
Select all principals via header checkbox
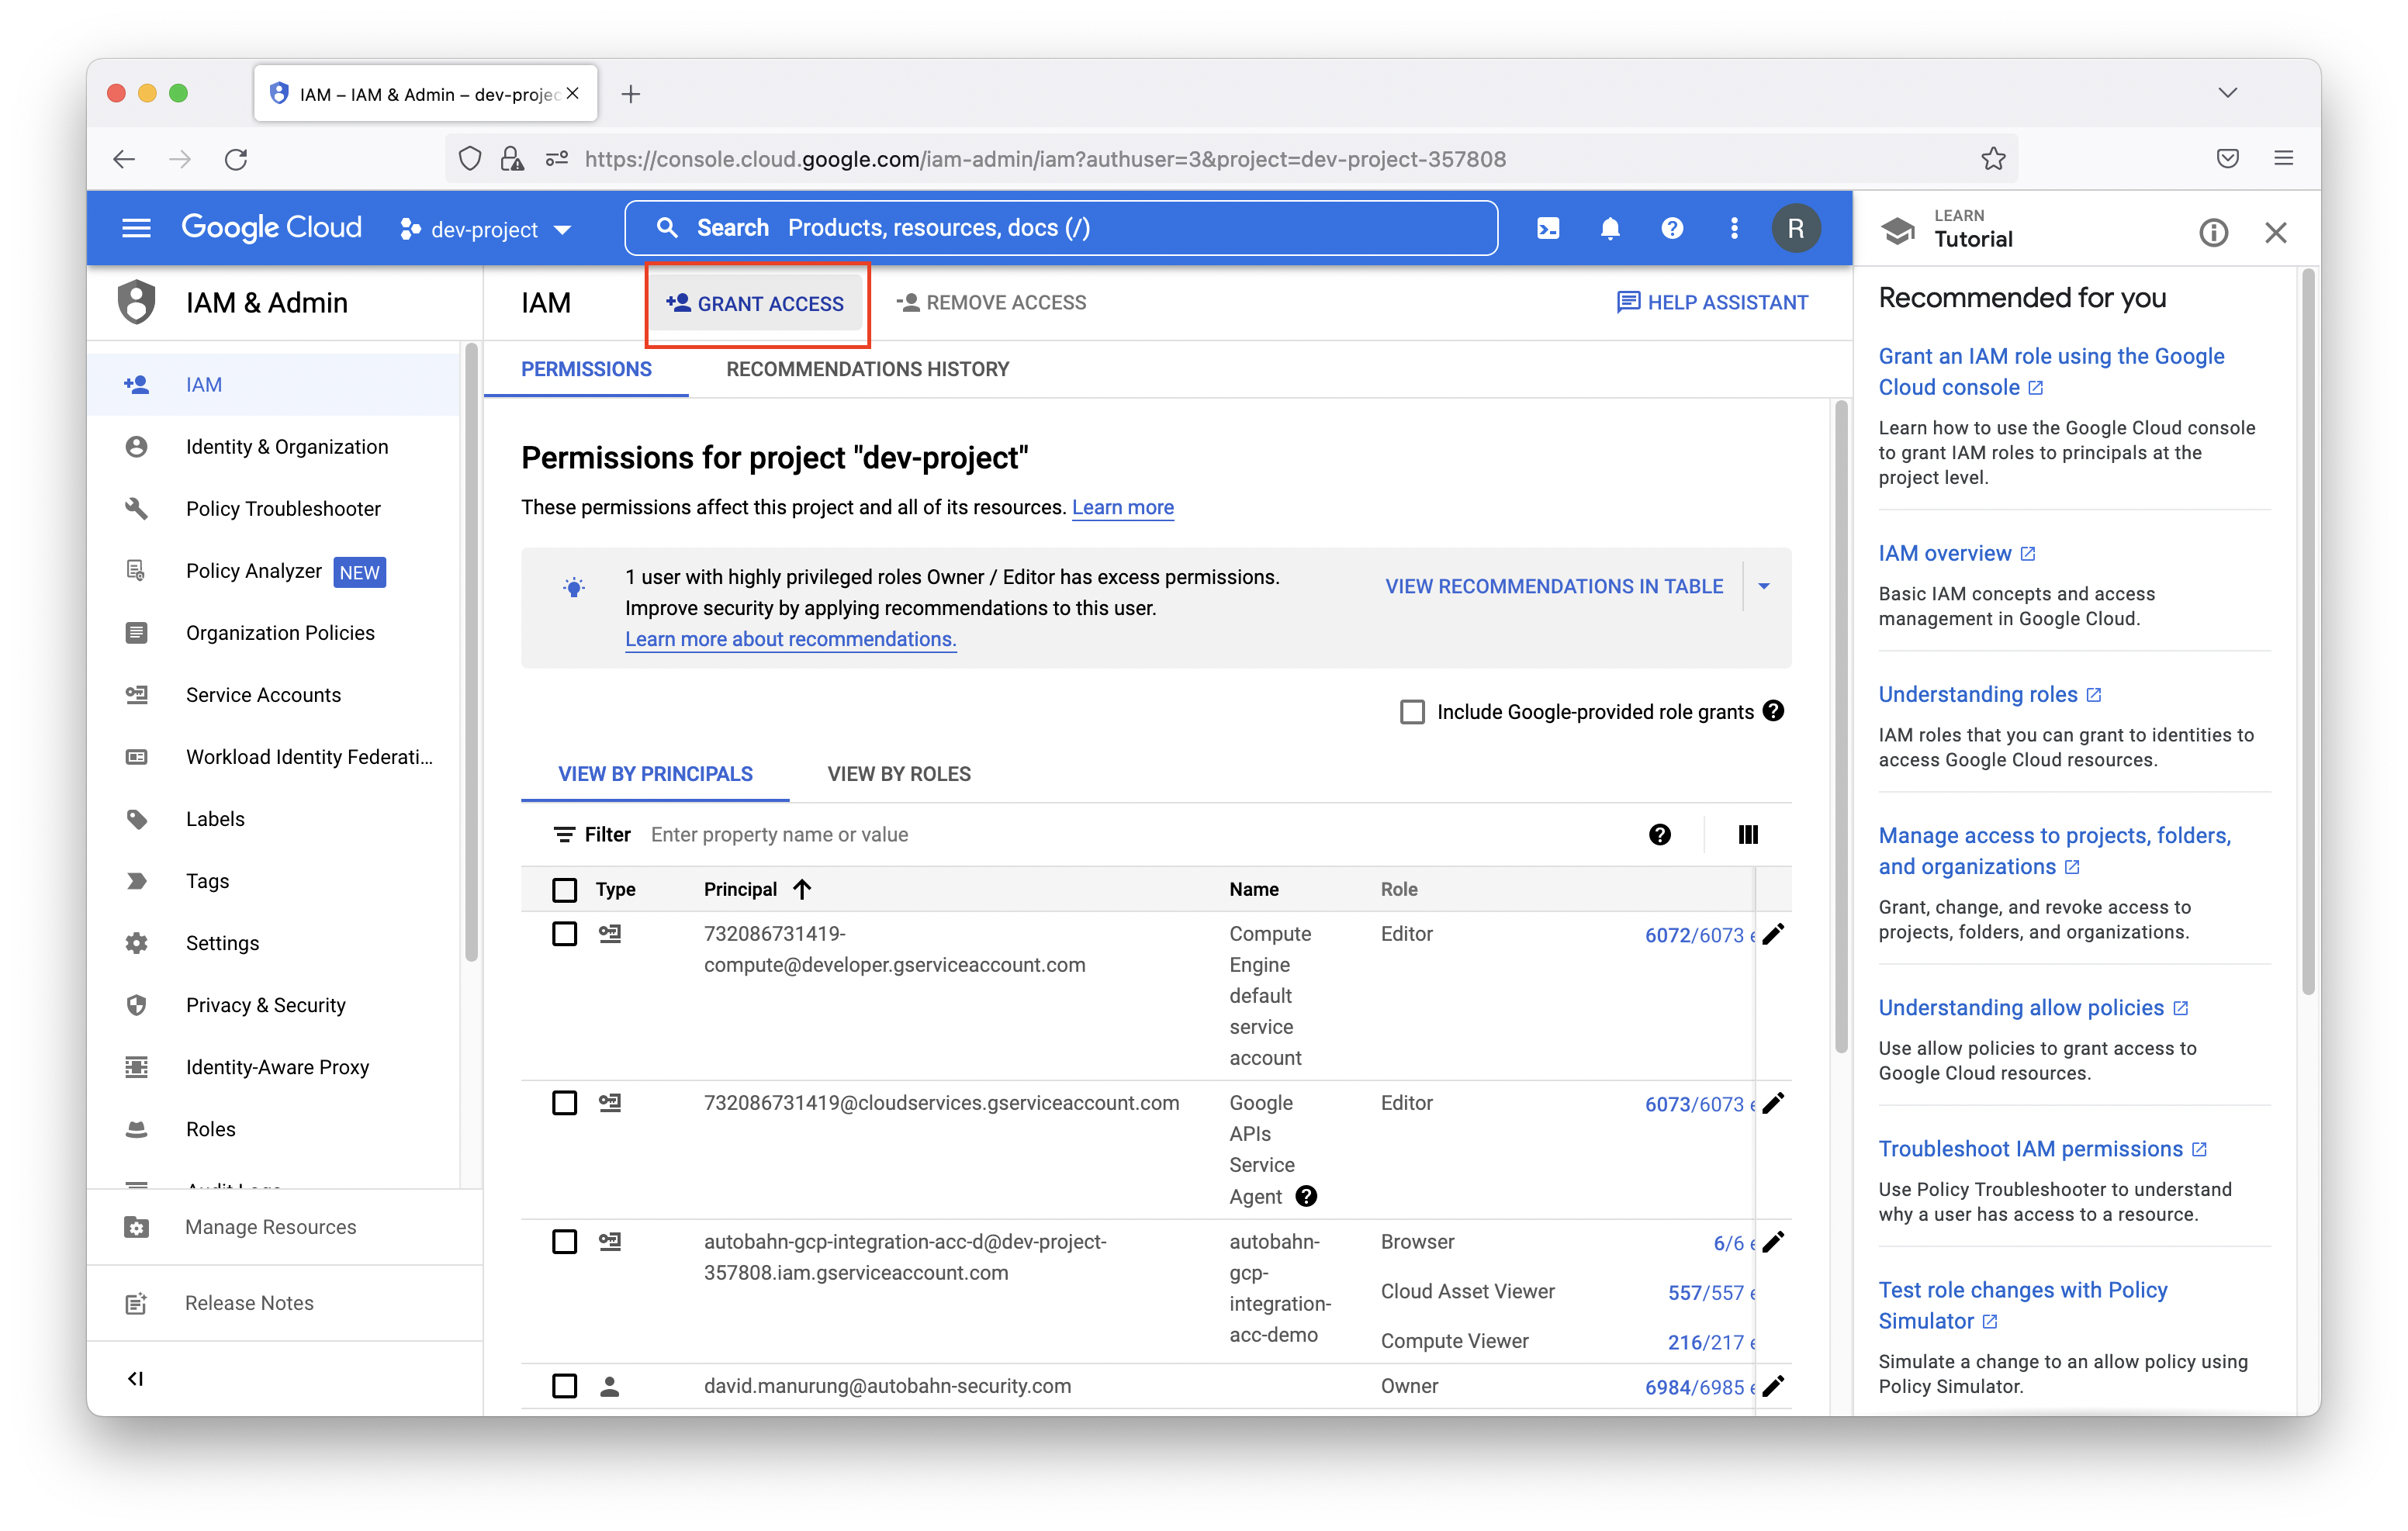click(565, 889)
